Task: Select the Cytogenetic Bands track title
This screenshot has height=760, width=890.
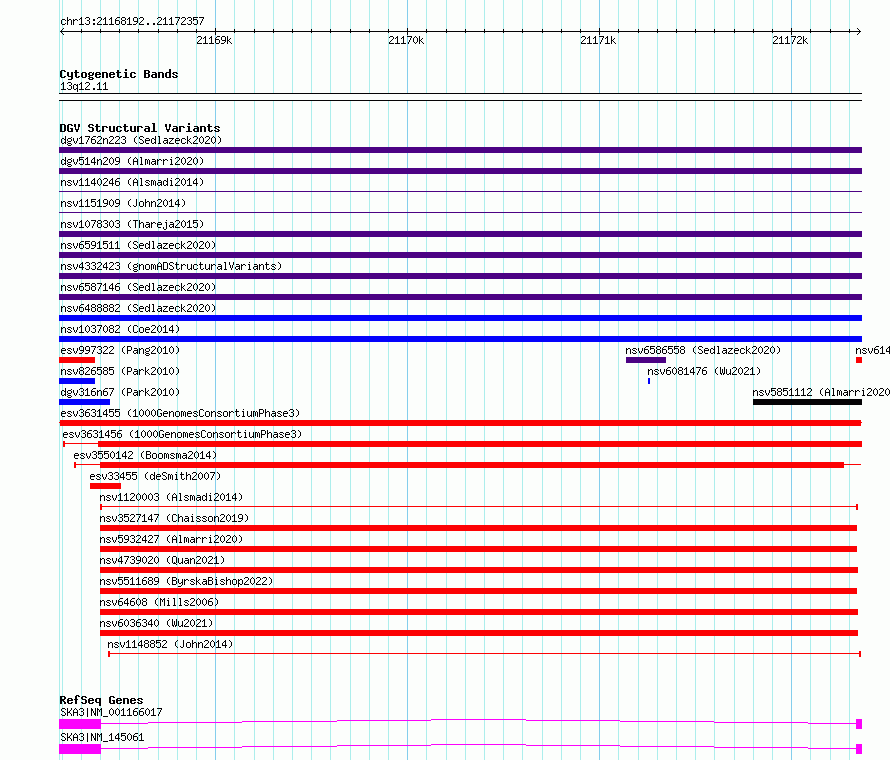Action: pyautogui.click(x=118, y=74)
